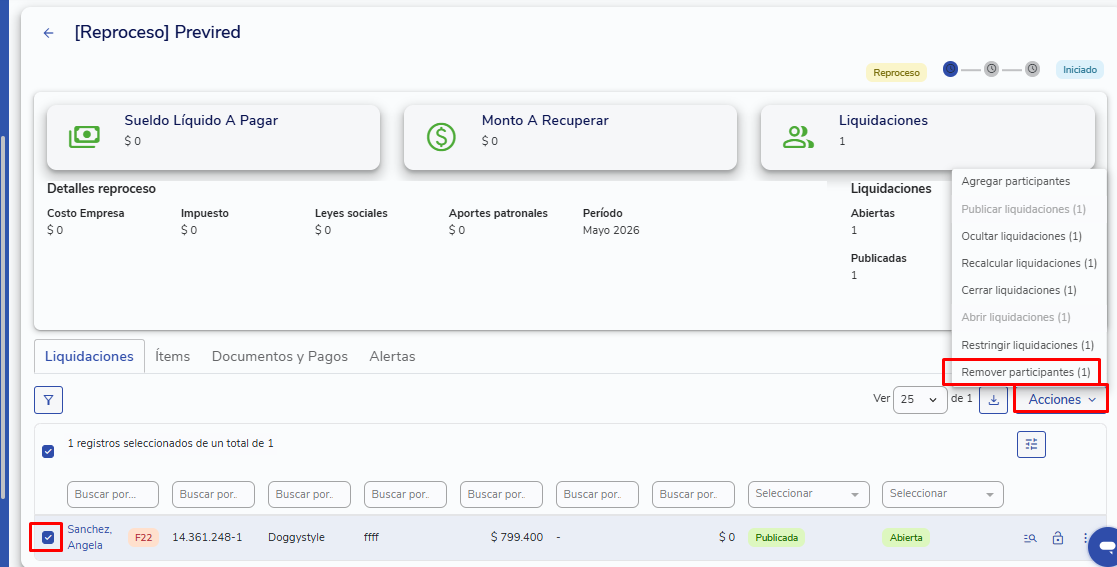Click the page title [Reproceso] Previred
This screenshot has width=1117, height=567.
point(157,32)
